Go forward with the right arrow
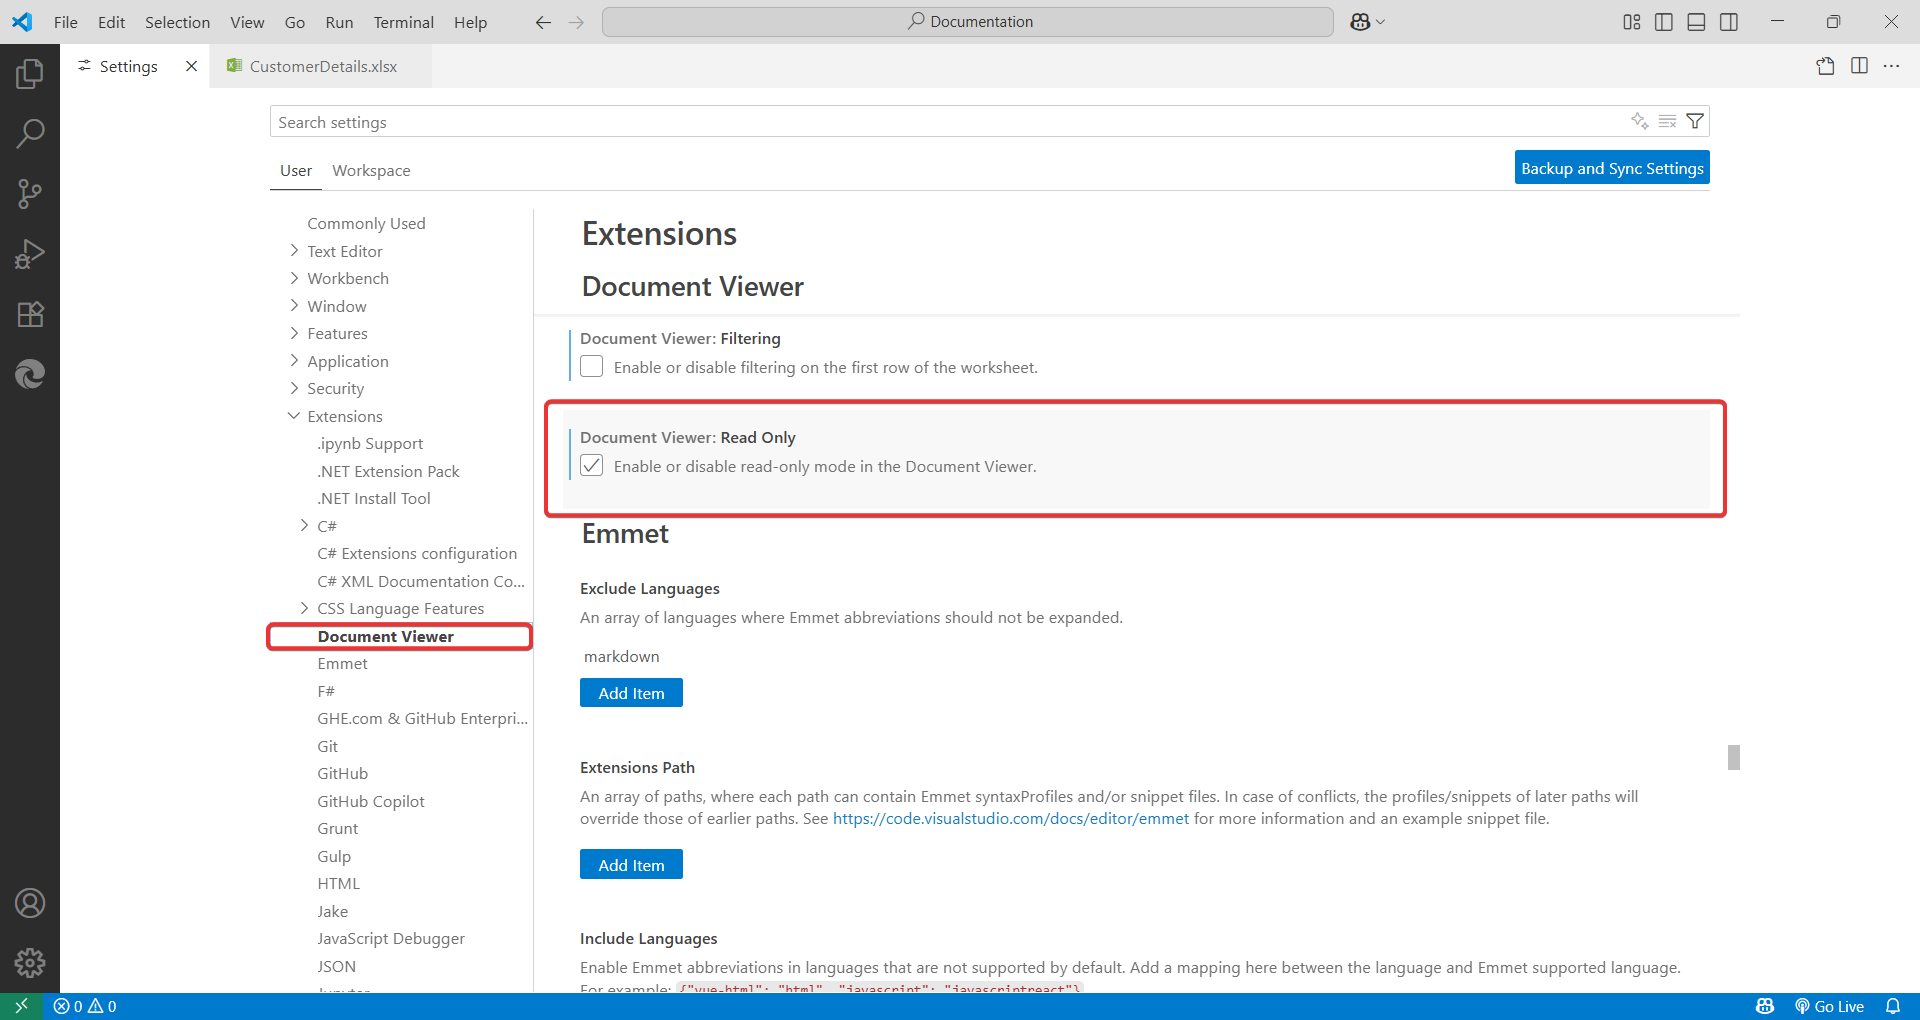The height and width of the screenshot is (1020, 1920). coord(576,22)
